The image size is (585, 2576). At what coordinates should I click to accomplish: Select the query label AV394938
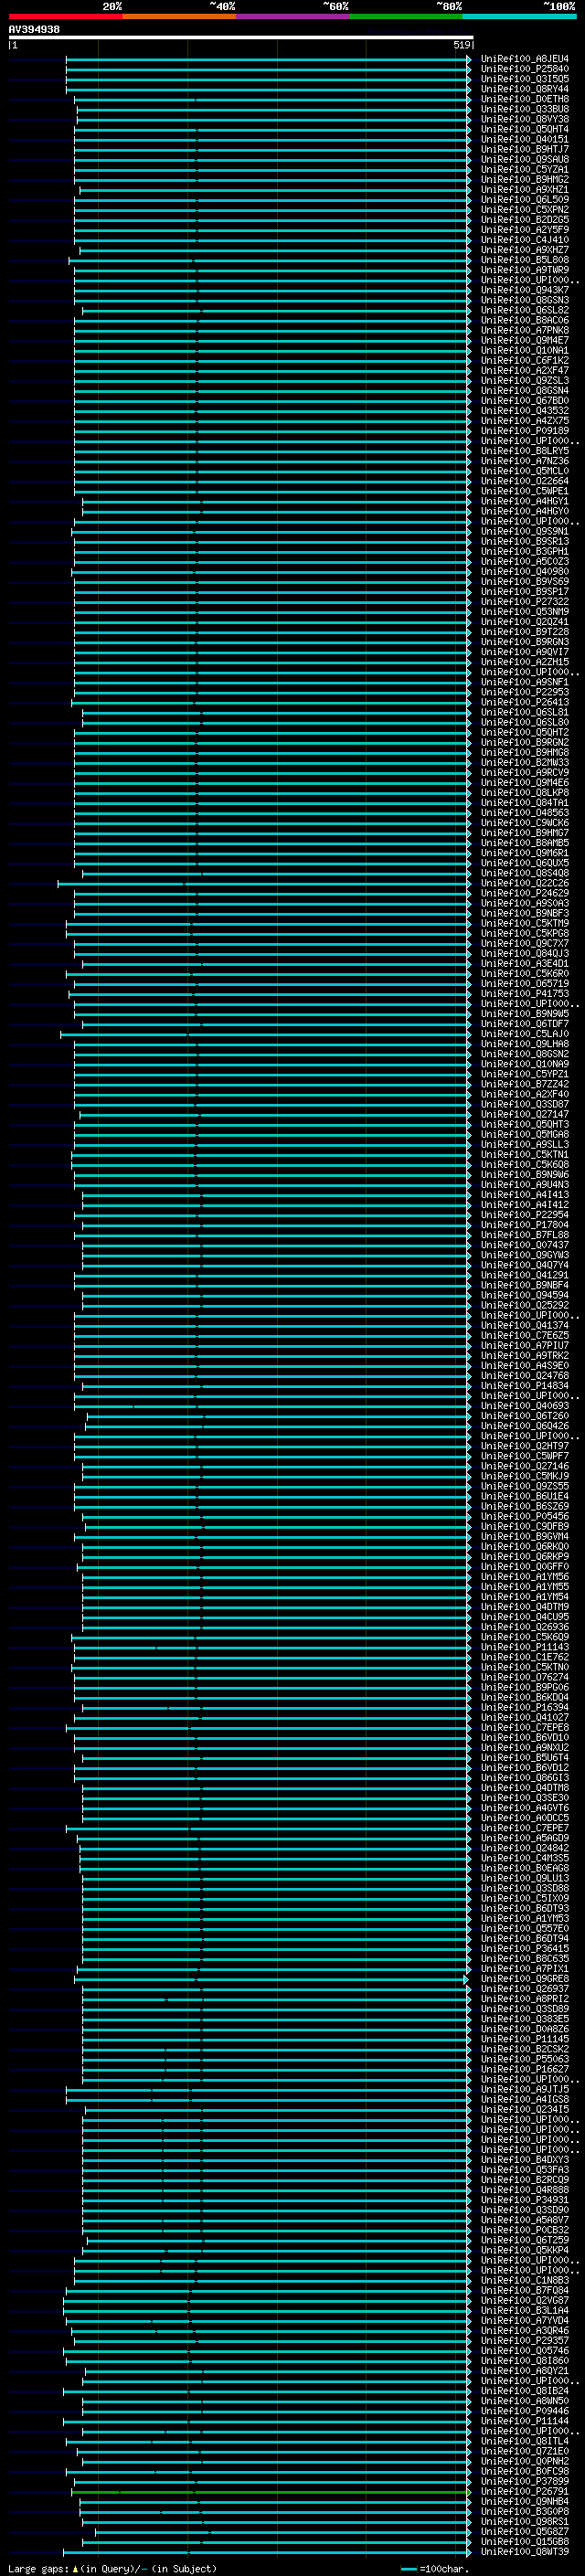tap(34, 29)
